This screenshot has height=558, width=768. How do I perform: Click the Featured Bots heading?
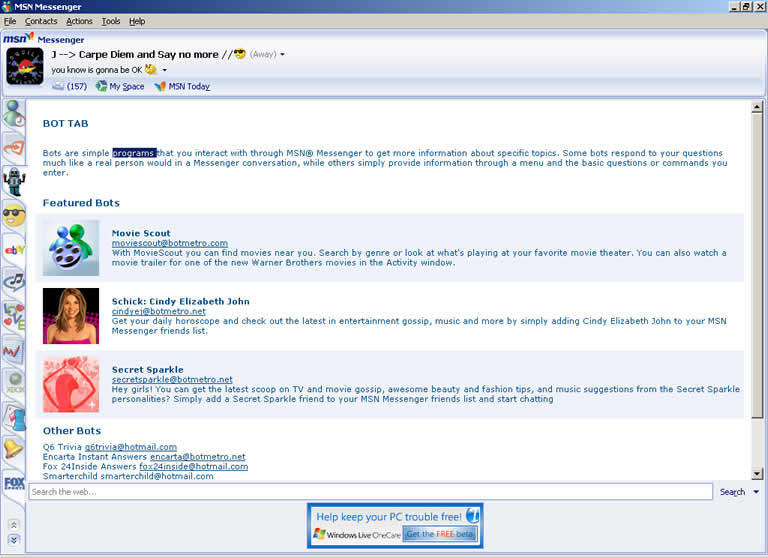(81, 203)
